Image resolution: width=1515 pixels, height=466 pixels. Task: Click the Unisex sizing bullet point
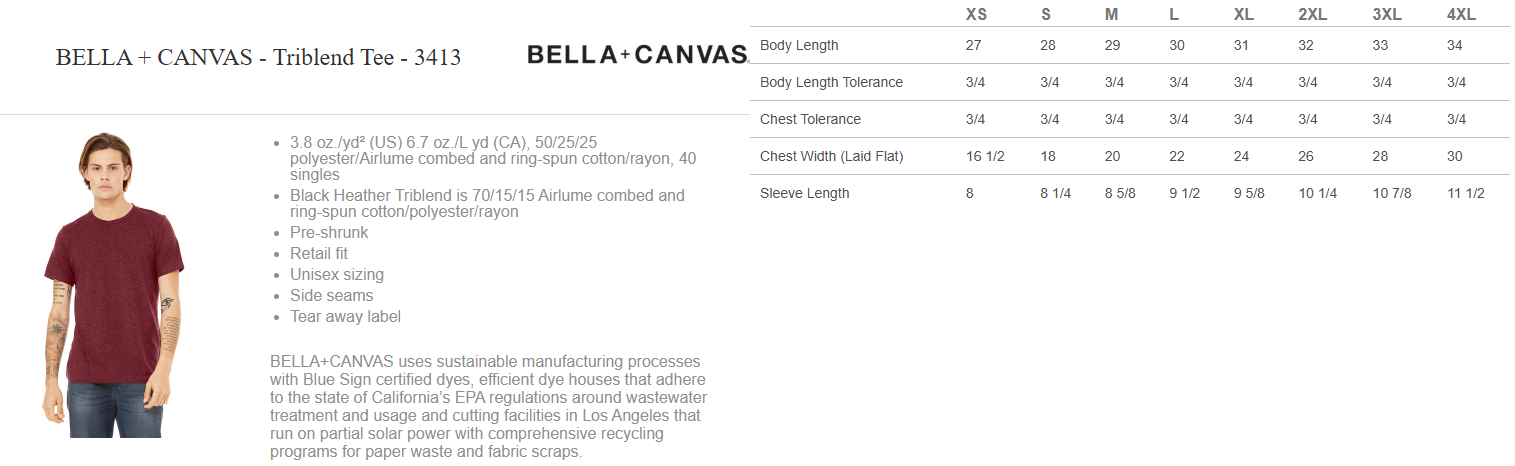click(337, 275)
